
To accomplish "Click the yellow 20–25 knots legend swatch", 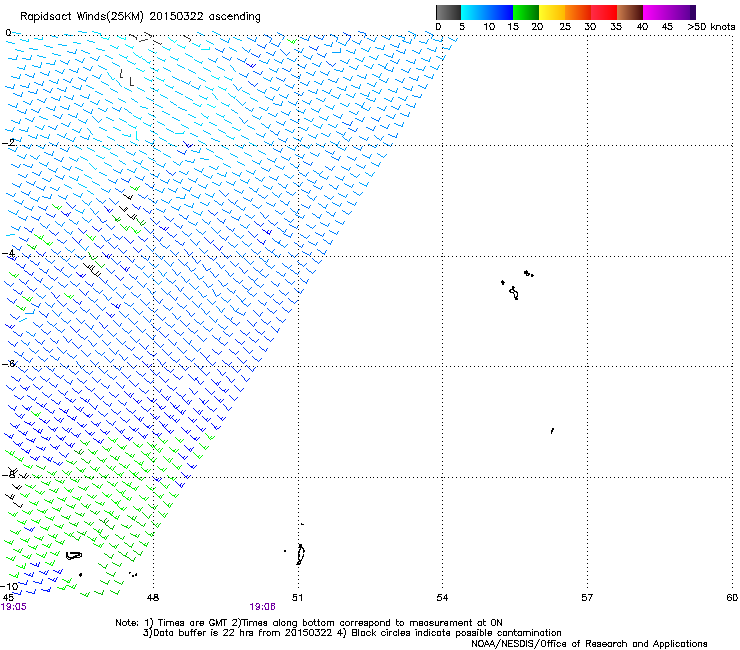I will coord(552,12).
